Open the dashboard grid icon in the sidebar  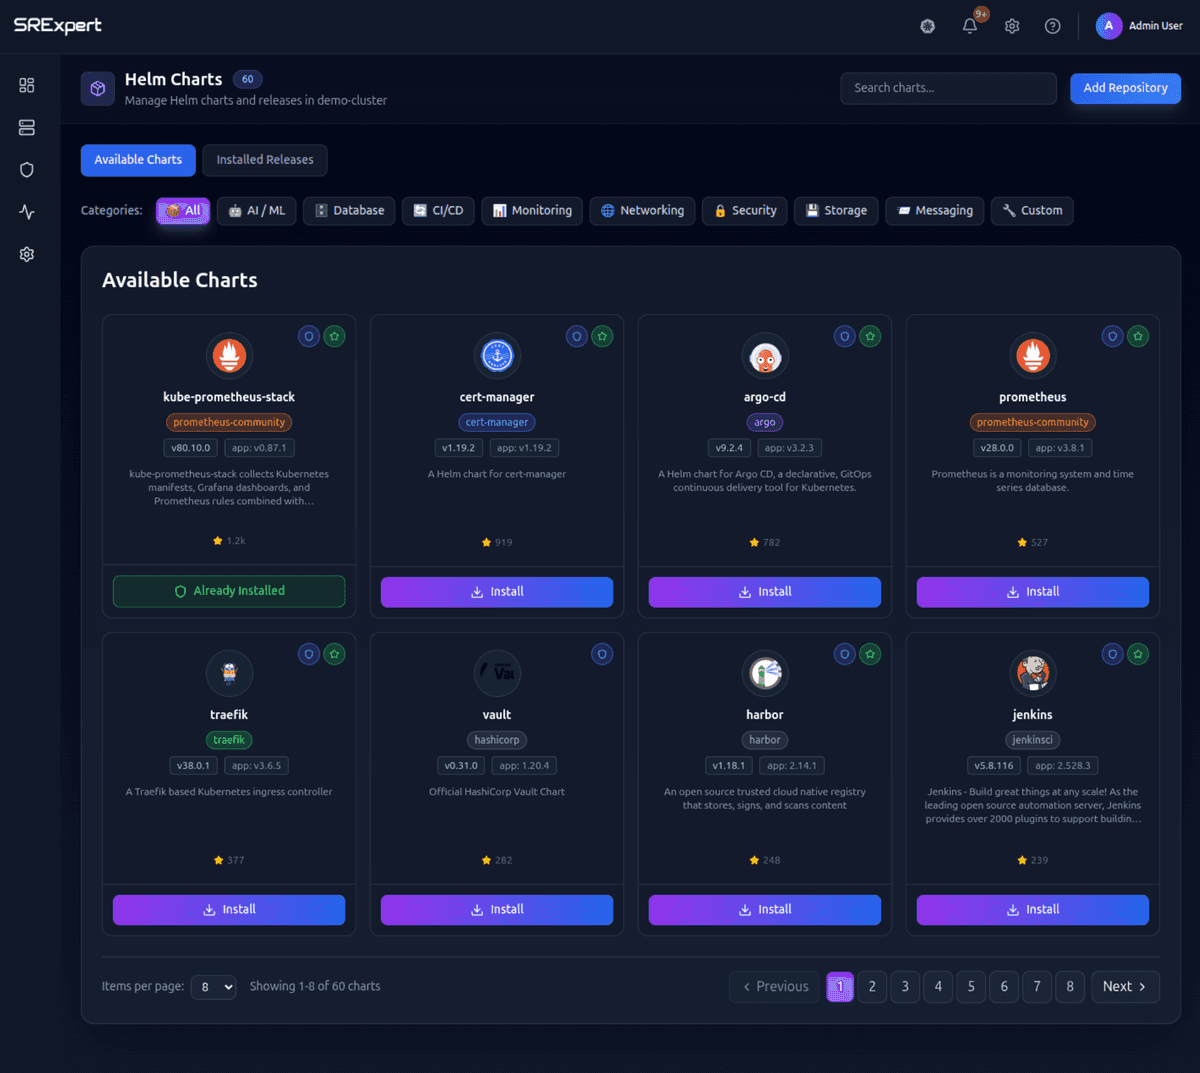pos(27,84)
